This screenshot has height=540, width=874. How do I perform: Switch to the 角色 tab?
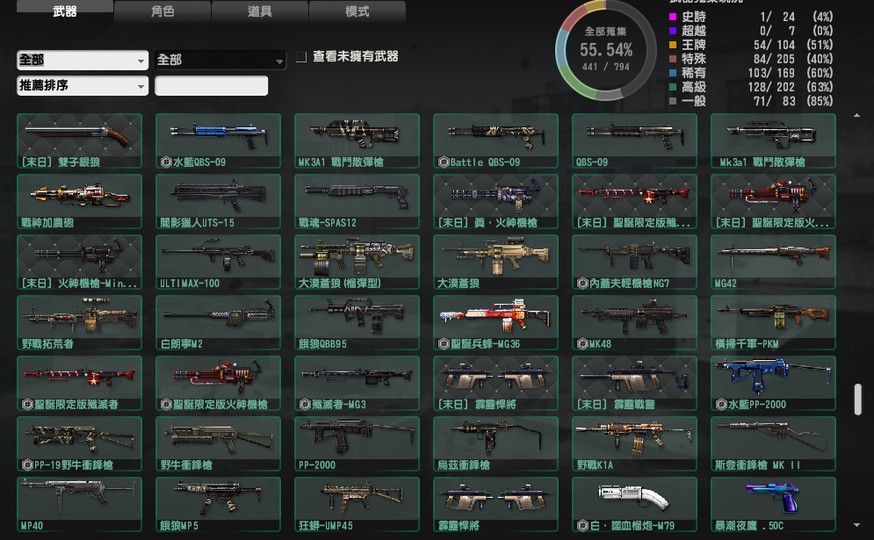pos(161,12)
